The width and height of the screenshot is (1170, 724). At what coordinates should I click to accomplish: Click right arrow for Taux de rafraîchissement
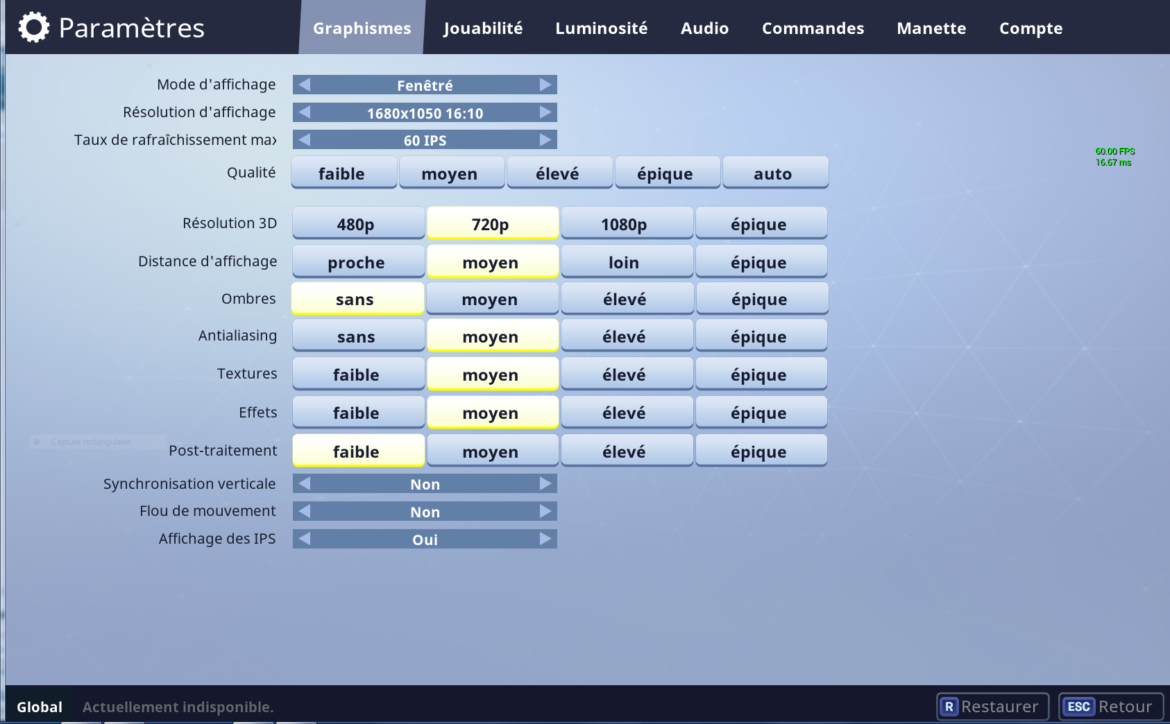[545, 140]
